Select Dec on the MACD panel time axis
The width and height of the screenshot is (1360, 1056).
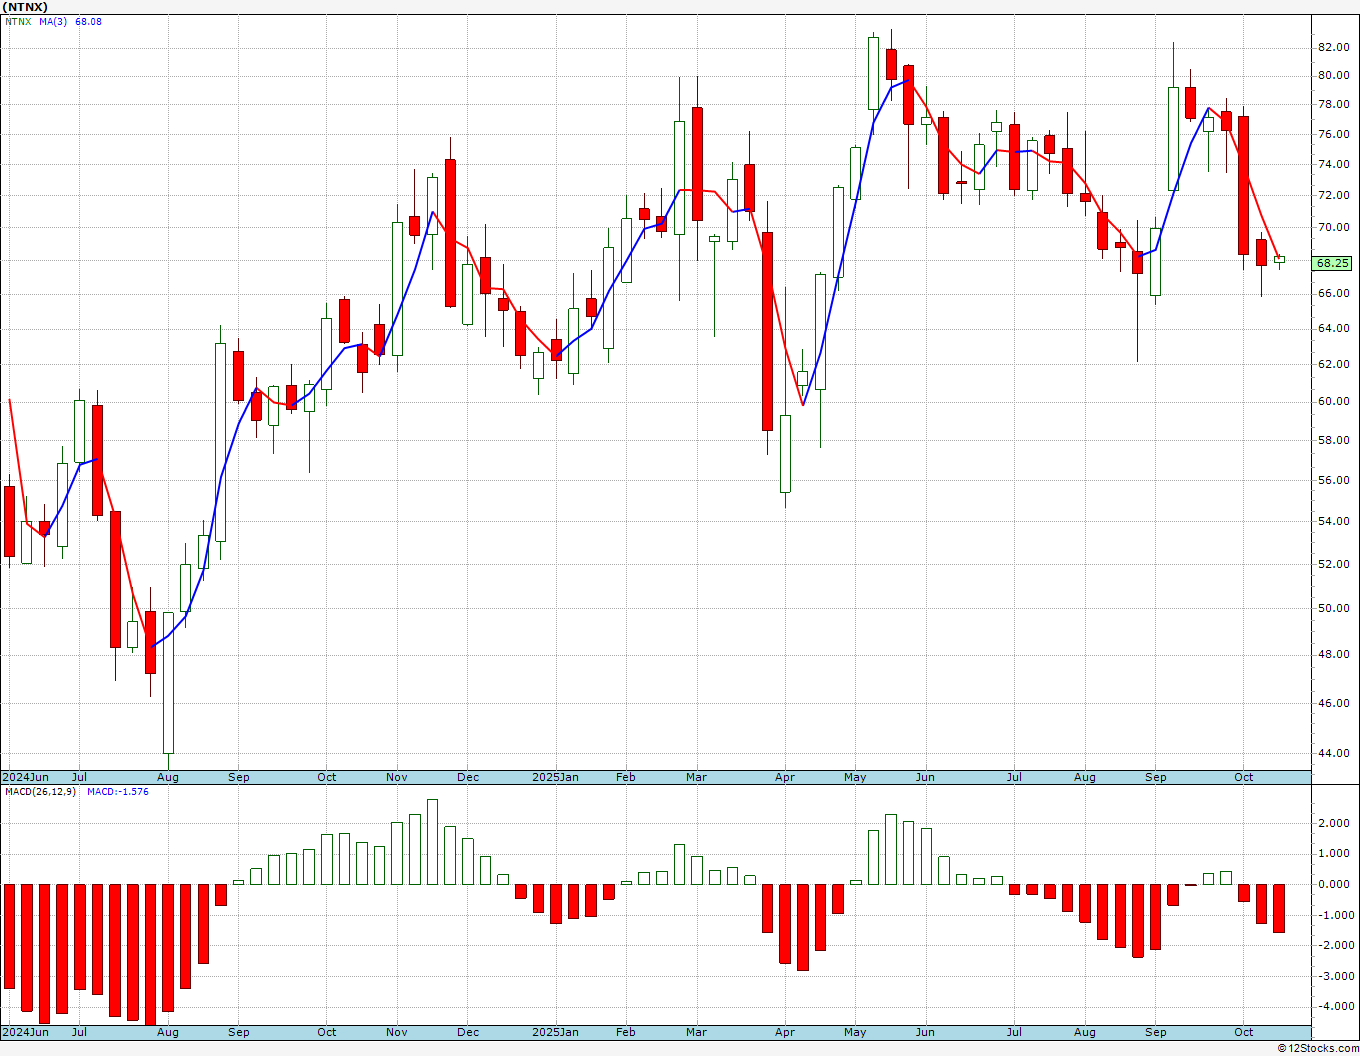[468, 1032]
